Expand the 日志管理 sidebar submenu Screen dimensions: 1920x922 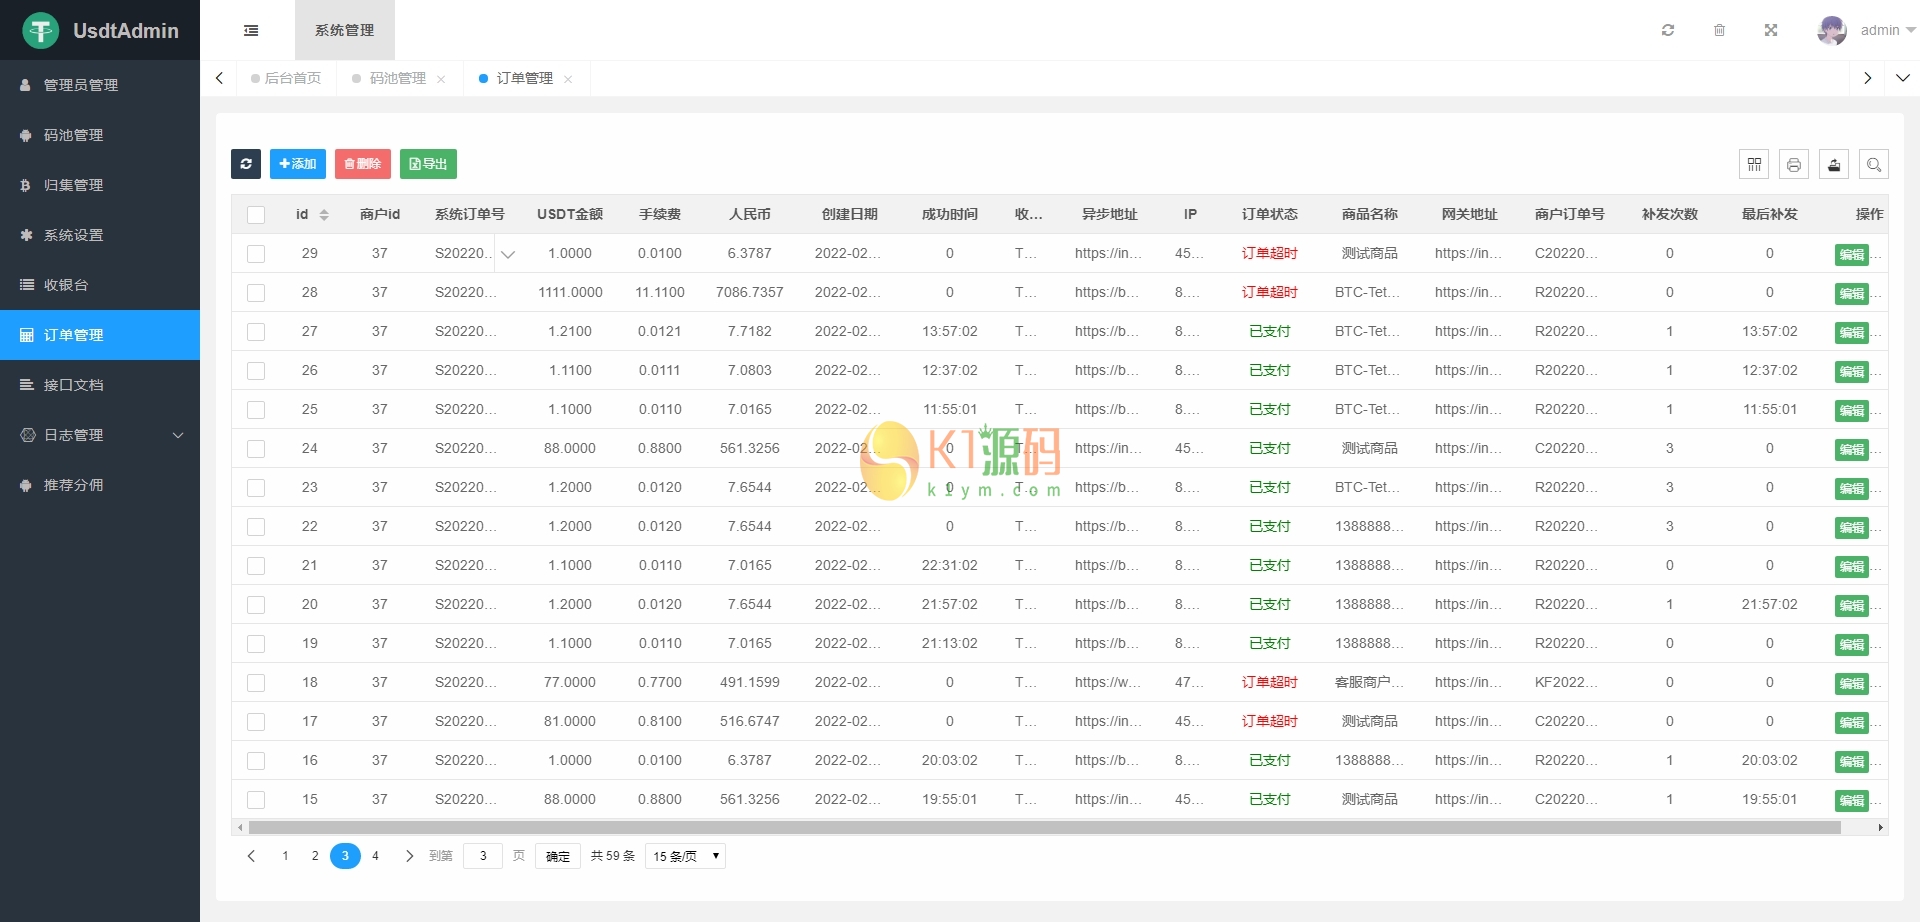pyautogui.click(x=100, y=435)
